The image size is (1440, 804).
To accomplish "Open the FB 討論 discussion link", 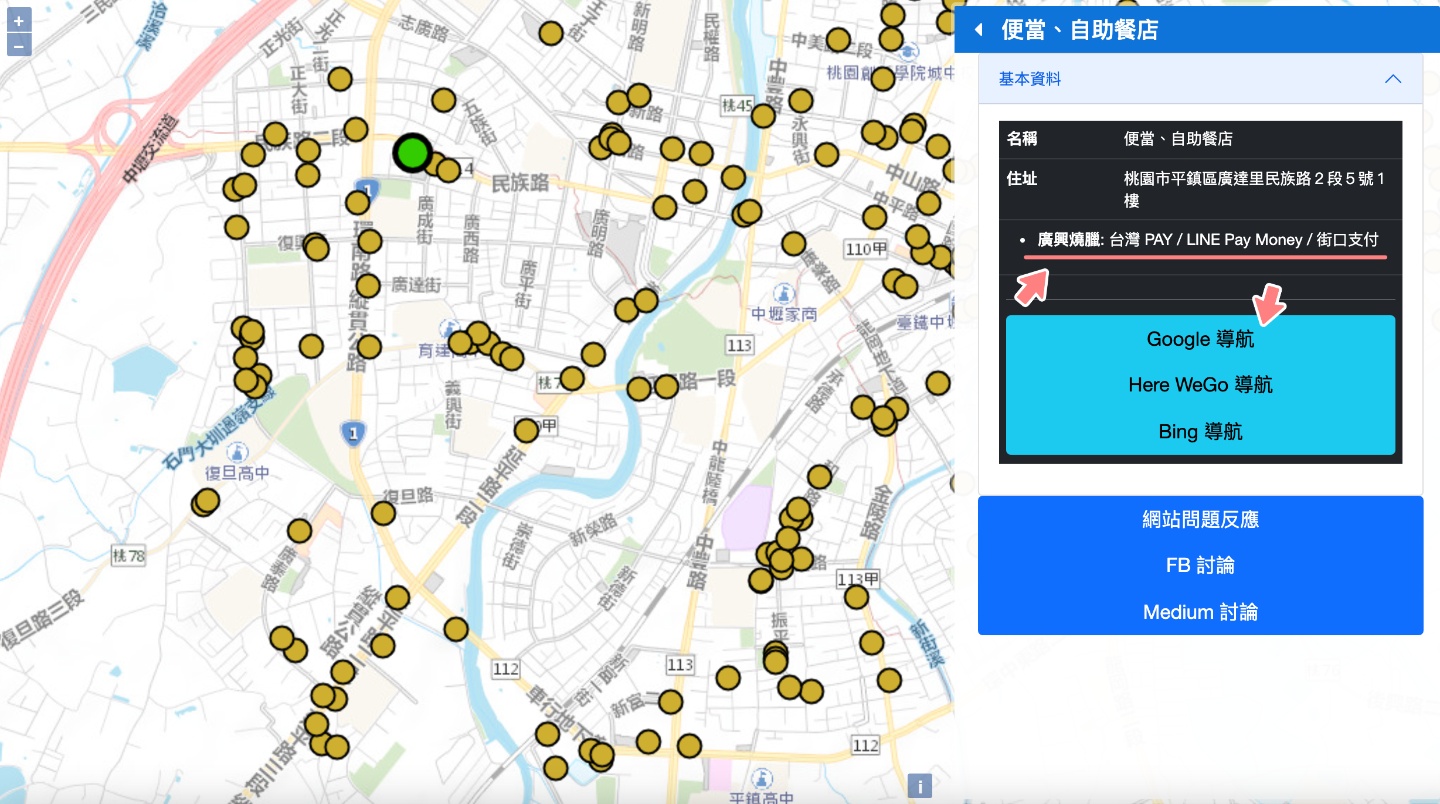I will [1199, 565].
